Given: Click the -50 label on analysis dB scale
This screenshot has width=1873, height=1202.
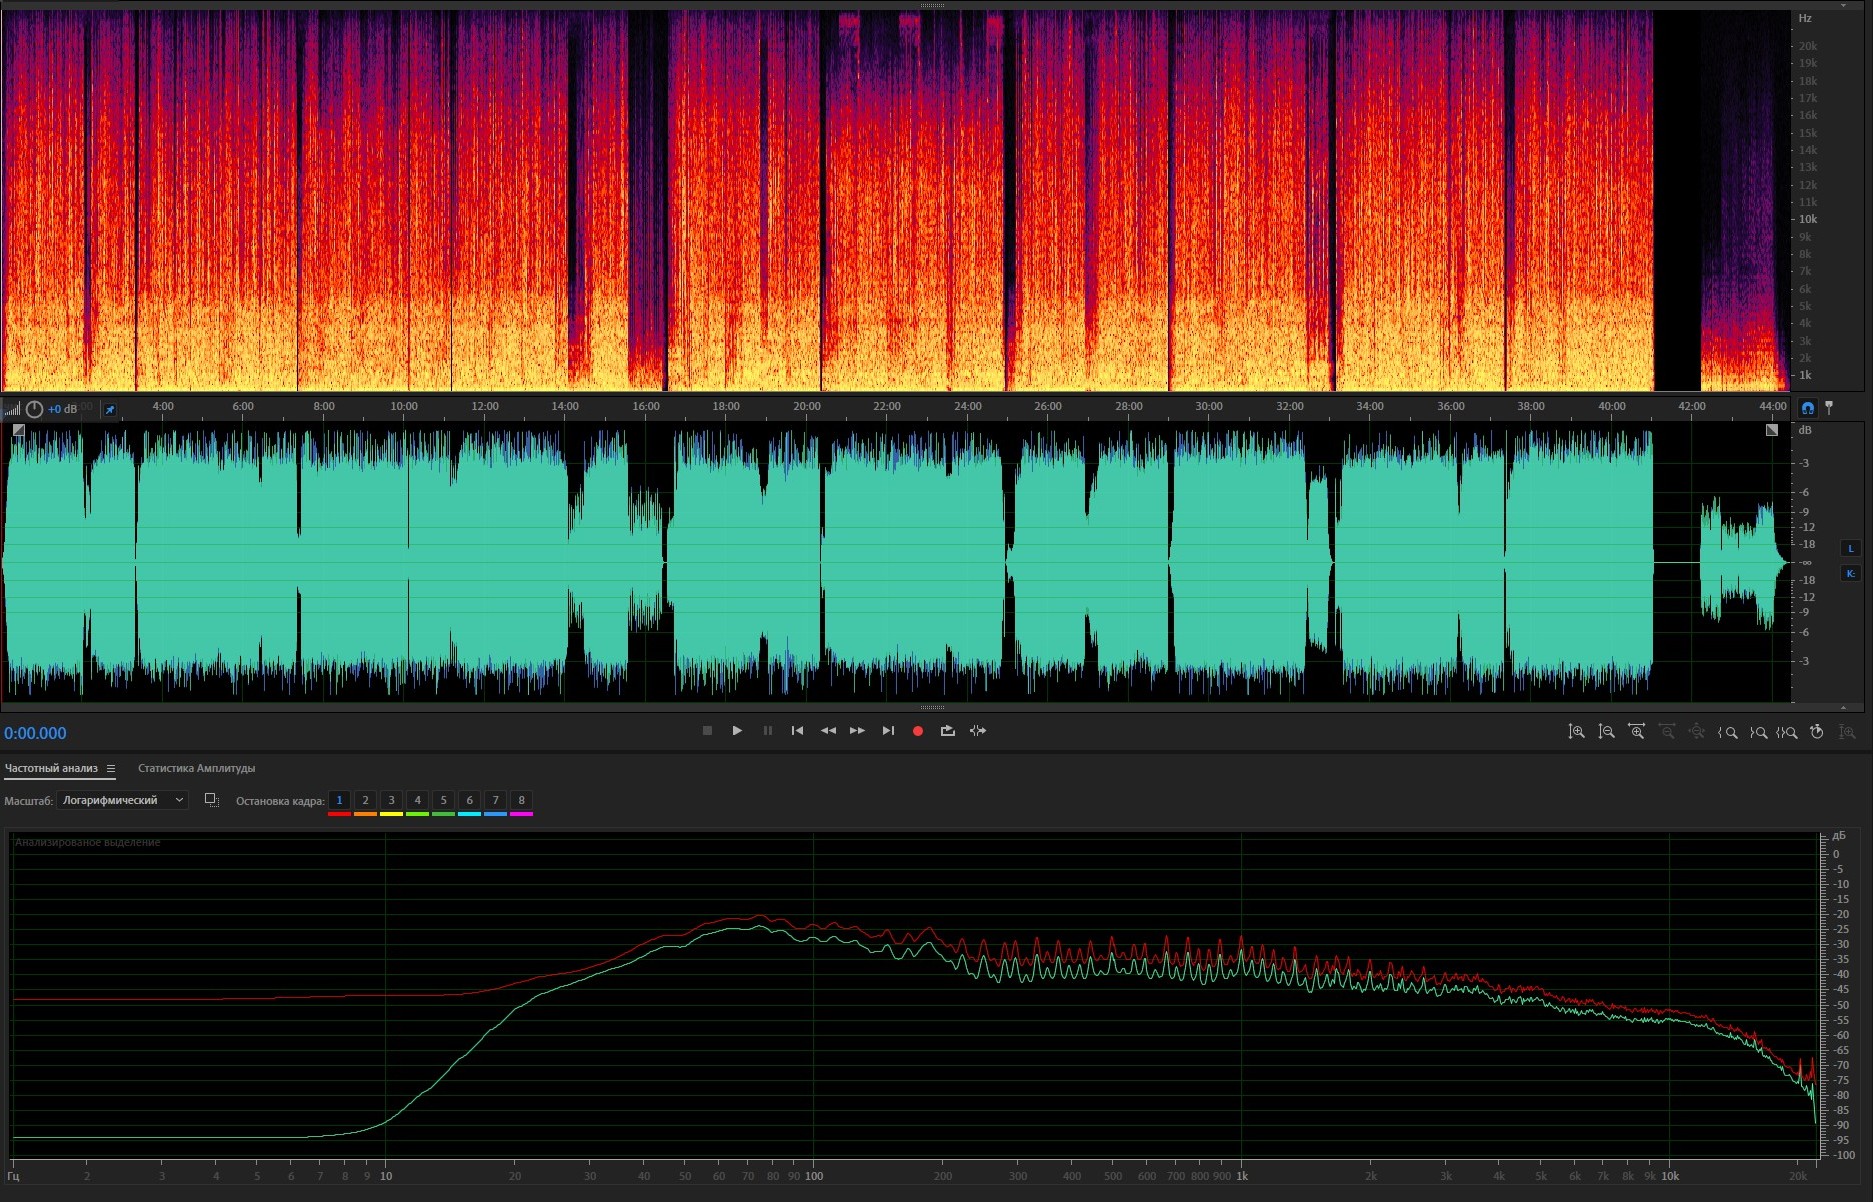Looking at the screenshot, I should coord(1840,1004).
